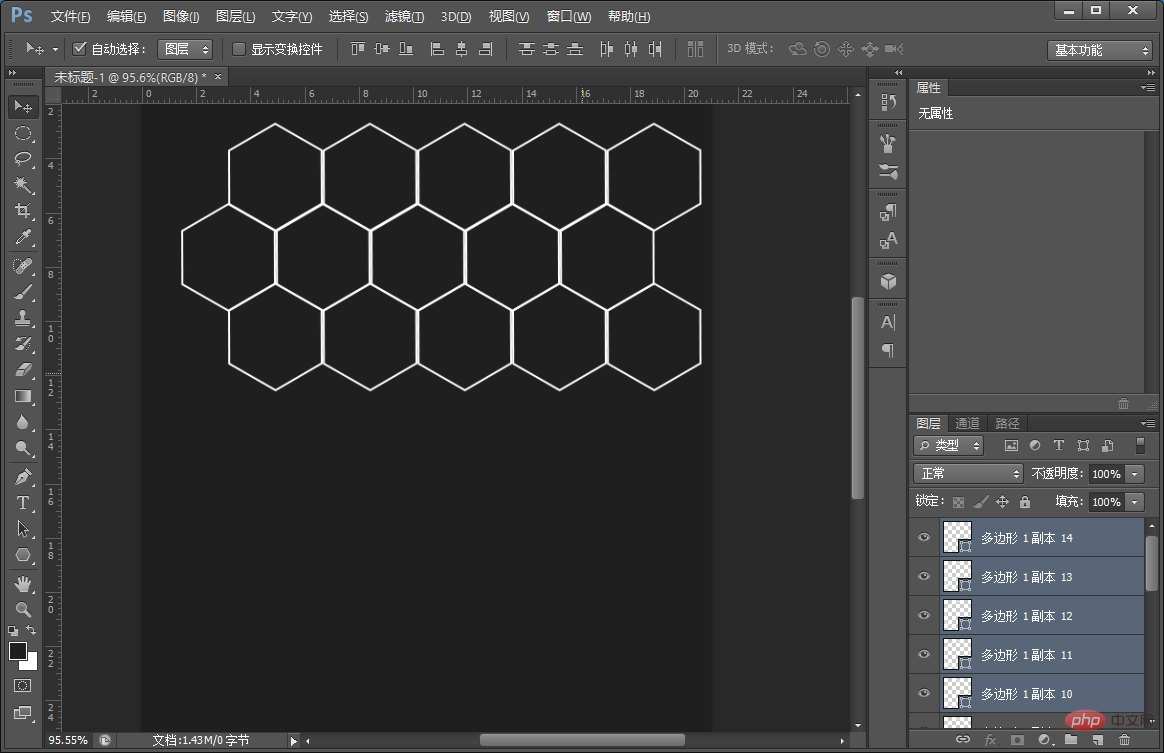Open the Paragraph panel icon
This screenshot has width=1164, height=753.
[888, 350]
